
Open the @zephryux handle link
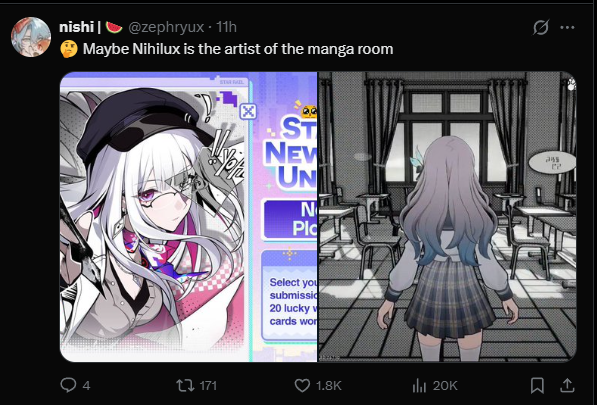click(x=166, y=27)
